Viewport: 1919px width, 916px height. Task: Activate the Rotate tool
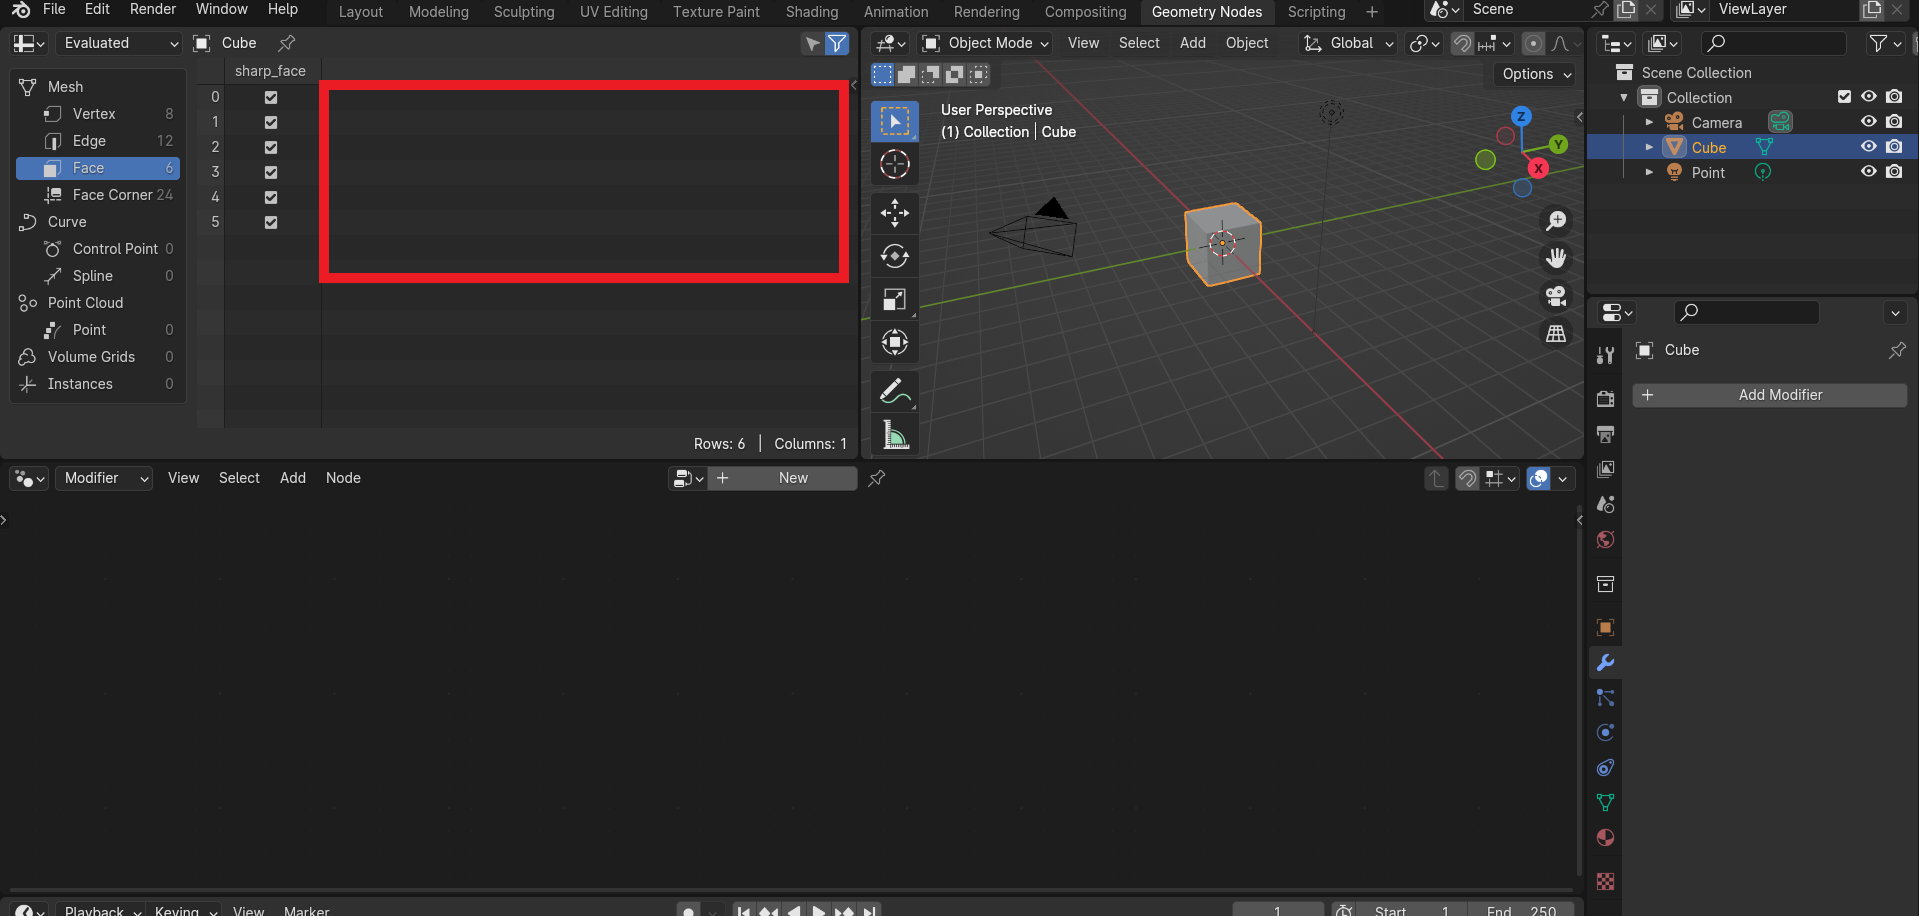[x=895, y=256]
